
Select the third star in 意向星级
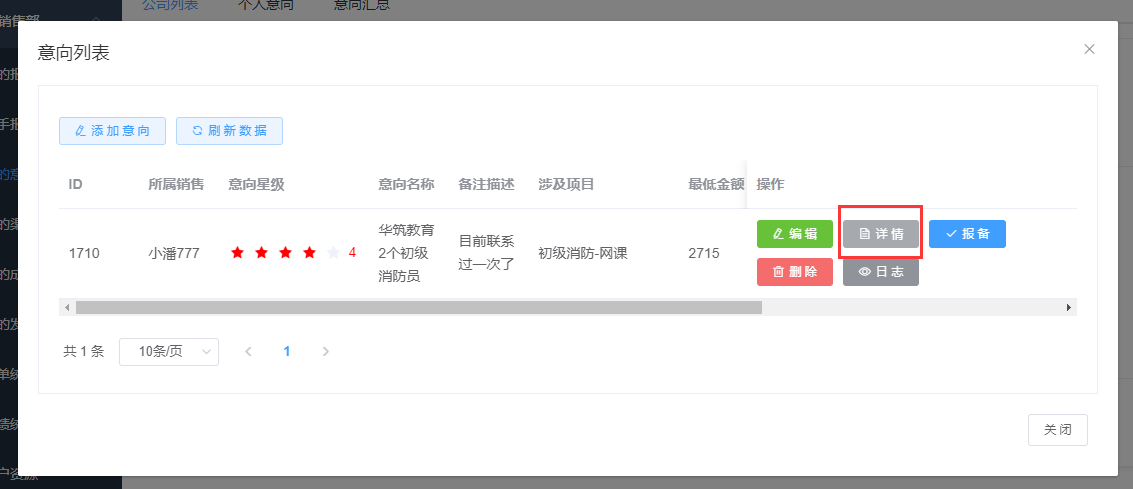click(x=285, y=253)
